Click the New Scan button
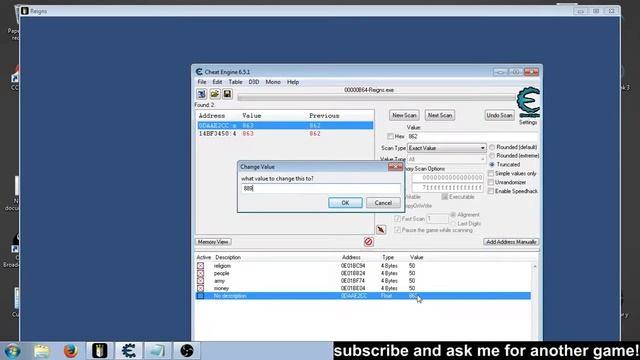 [404, 115]
